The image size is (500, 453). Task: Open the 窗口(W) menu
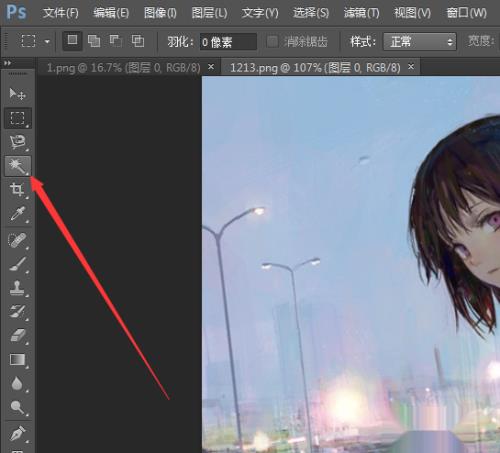(x=466, y=13)
